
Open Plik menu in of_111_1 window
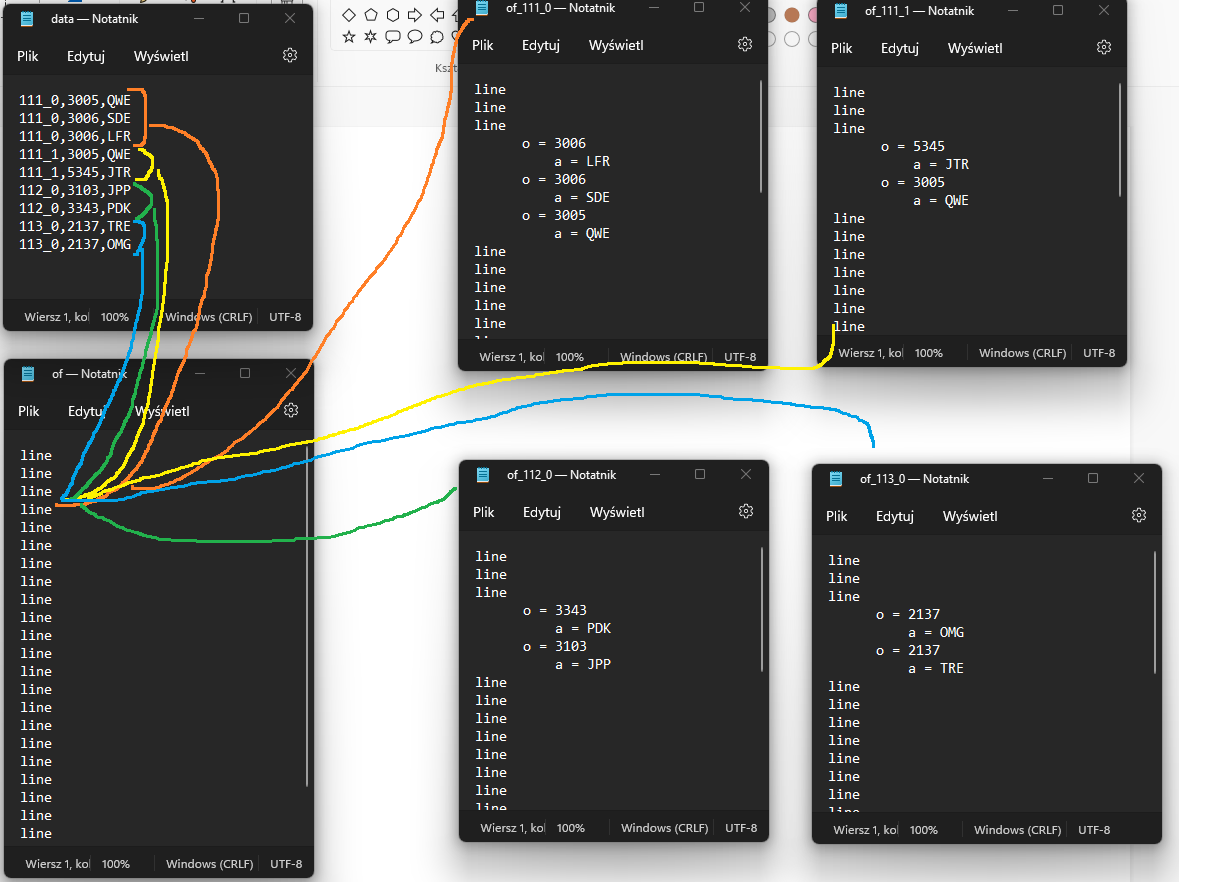click(x=842, y=48)
